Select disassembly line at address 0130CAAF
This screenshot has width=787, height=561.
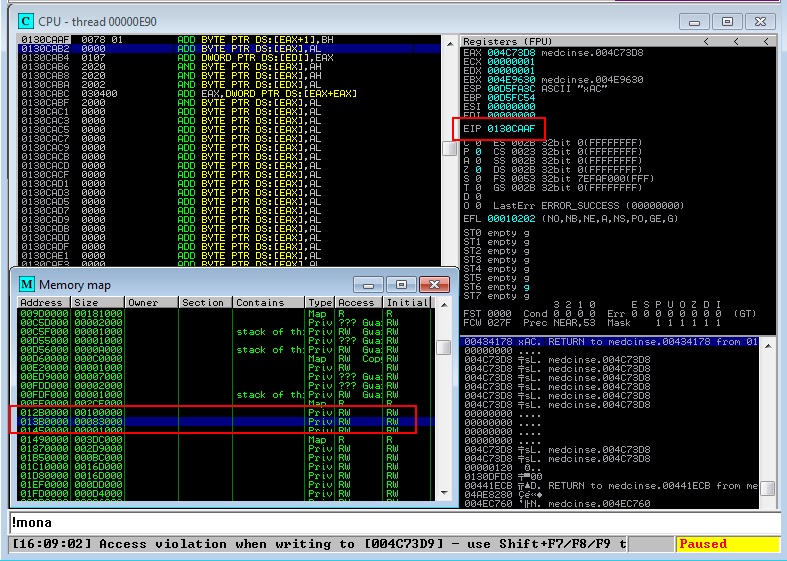click(229, 40)
